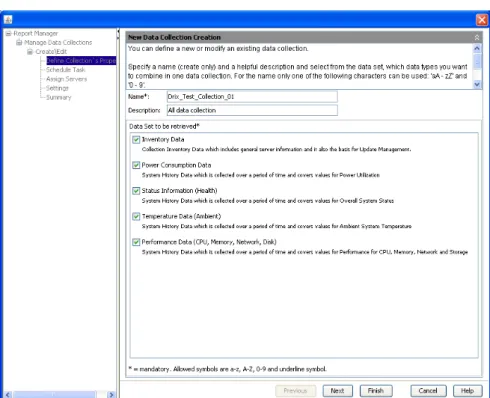Close the dialog with the red X button
This screenshot has height=398, width=490.
click(482, 20)
